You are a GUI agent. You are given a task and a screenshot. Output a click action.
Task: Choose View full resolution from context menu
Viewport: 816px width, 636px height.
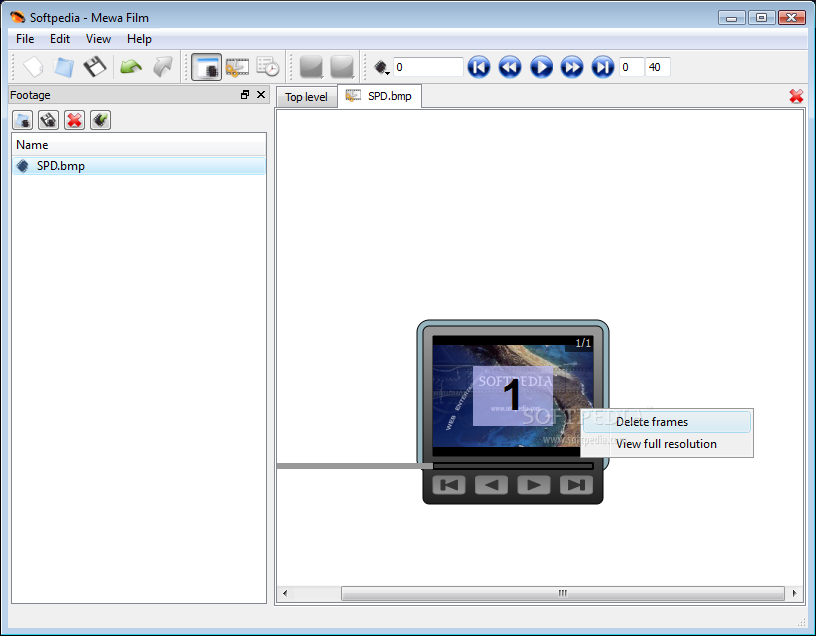pos(667,444)
